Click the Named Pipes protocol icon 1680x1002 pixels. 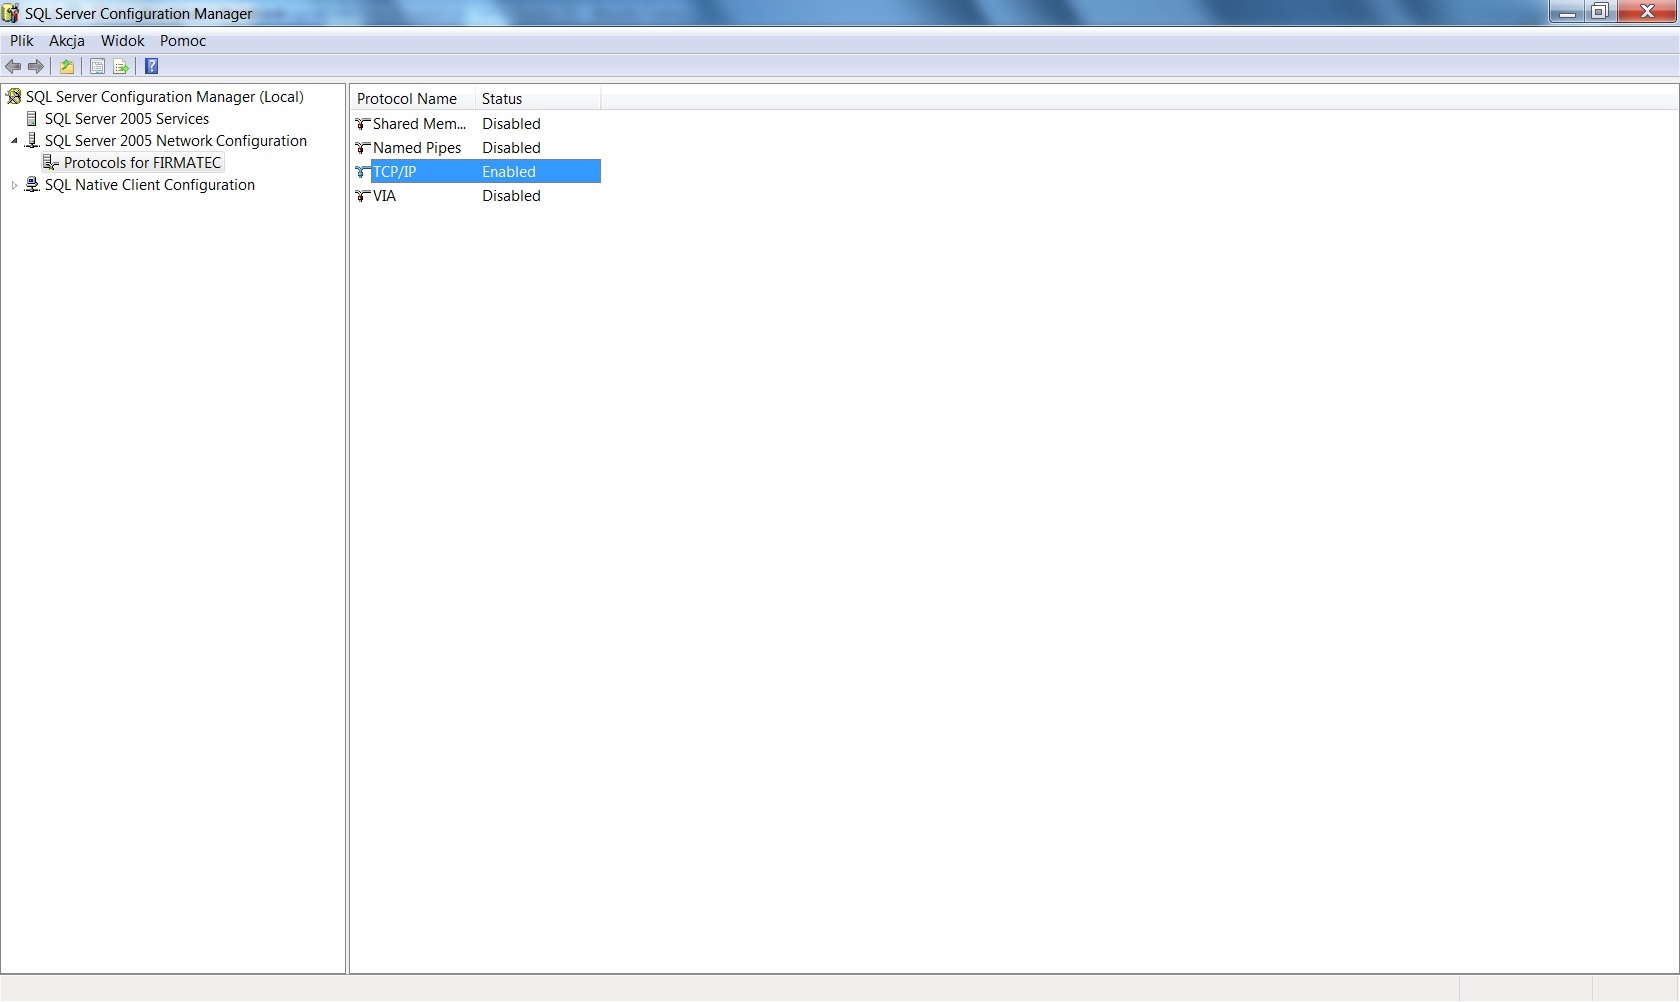[x=363, y=148]
